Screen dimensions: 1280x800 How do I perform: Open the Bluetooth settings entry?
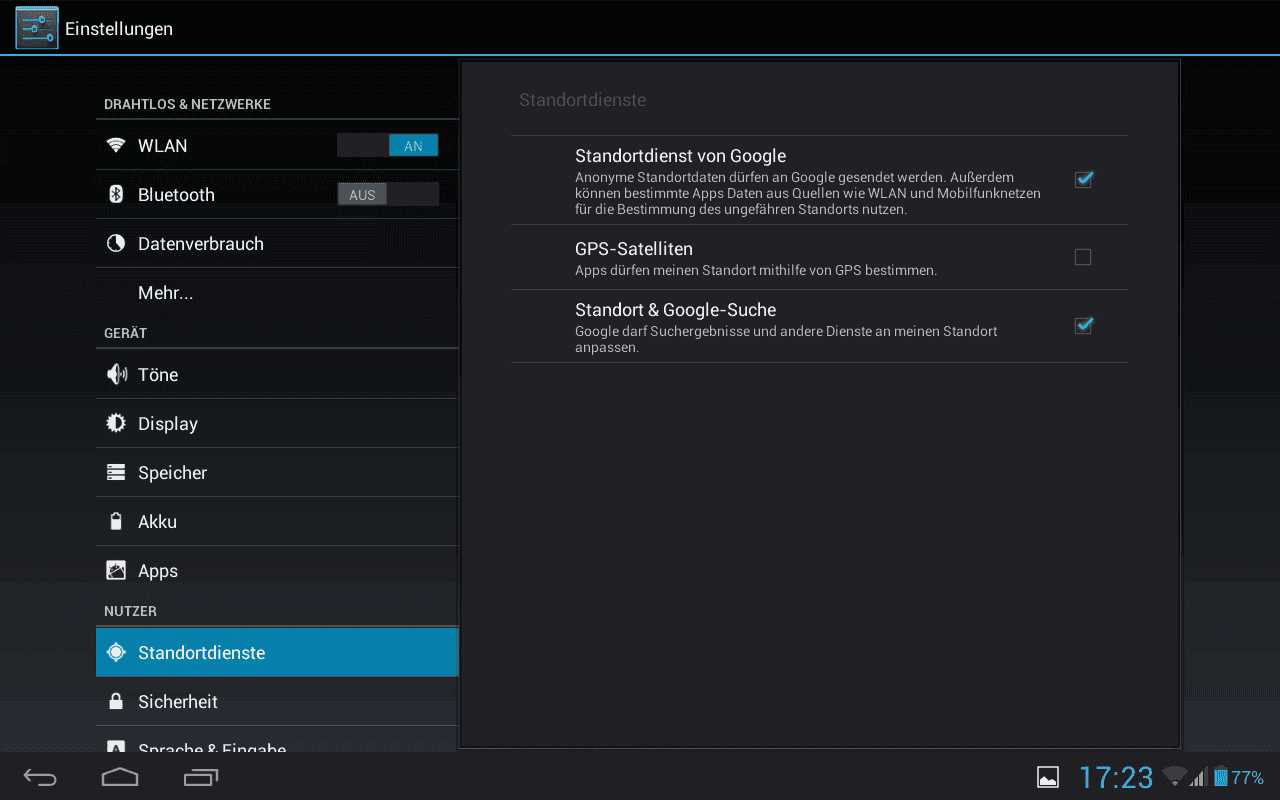click(x=277, y=195)
